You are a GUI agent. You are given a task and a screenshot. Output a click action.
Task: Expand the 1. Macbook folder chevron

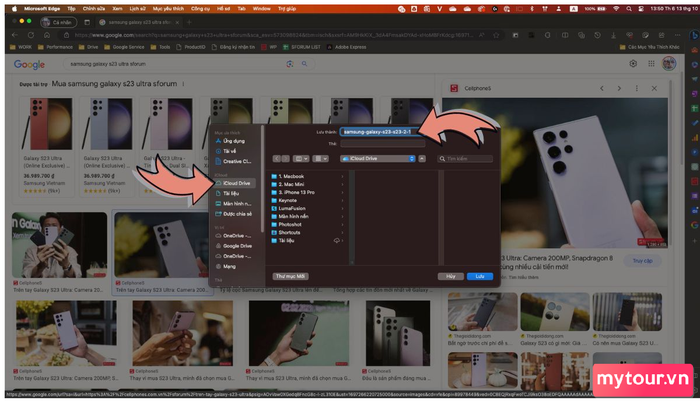[342, 176]
